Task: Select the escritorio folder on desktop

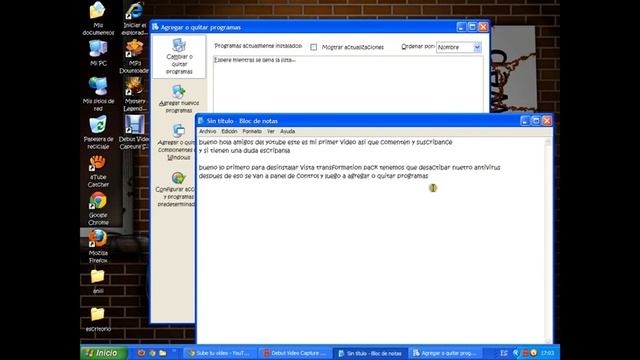Action: (x=98, y=319)
